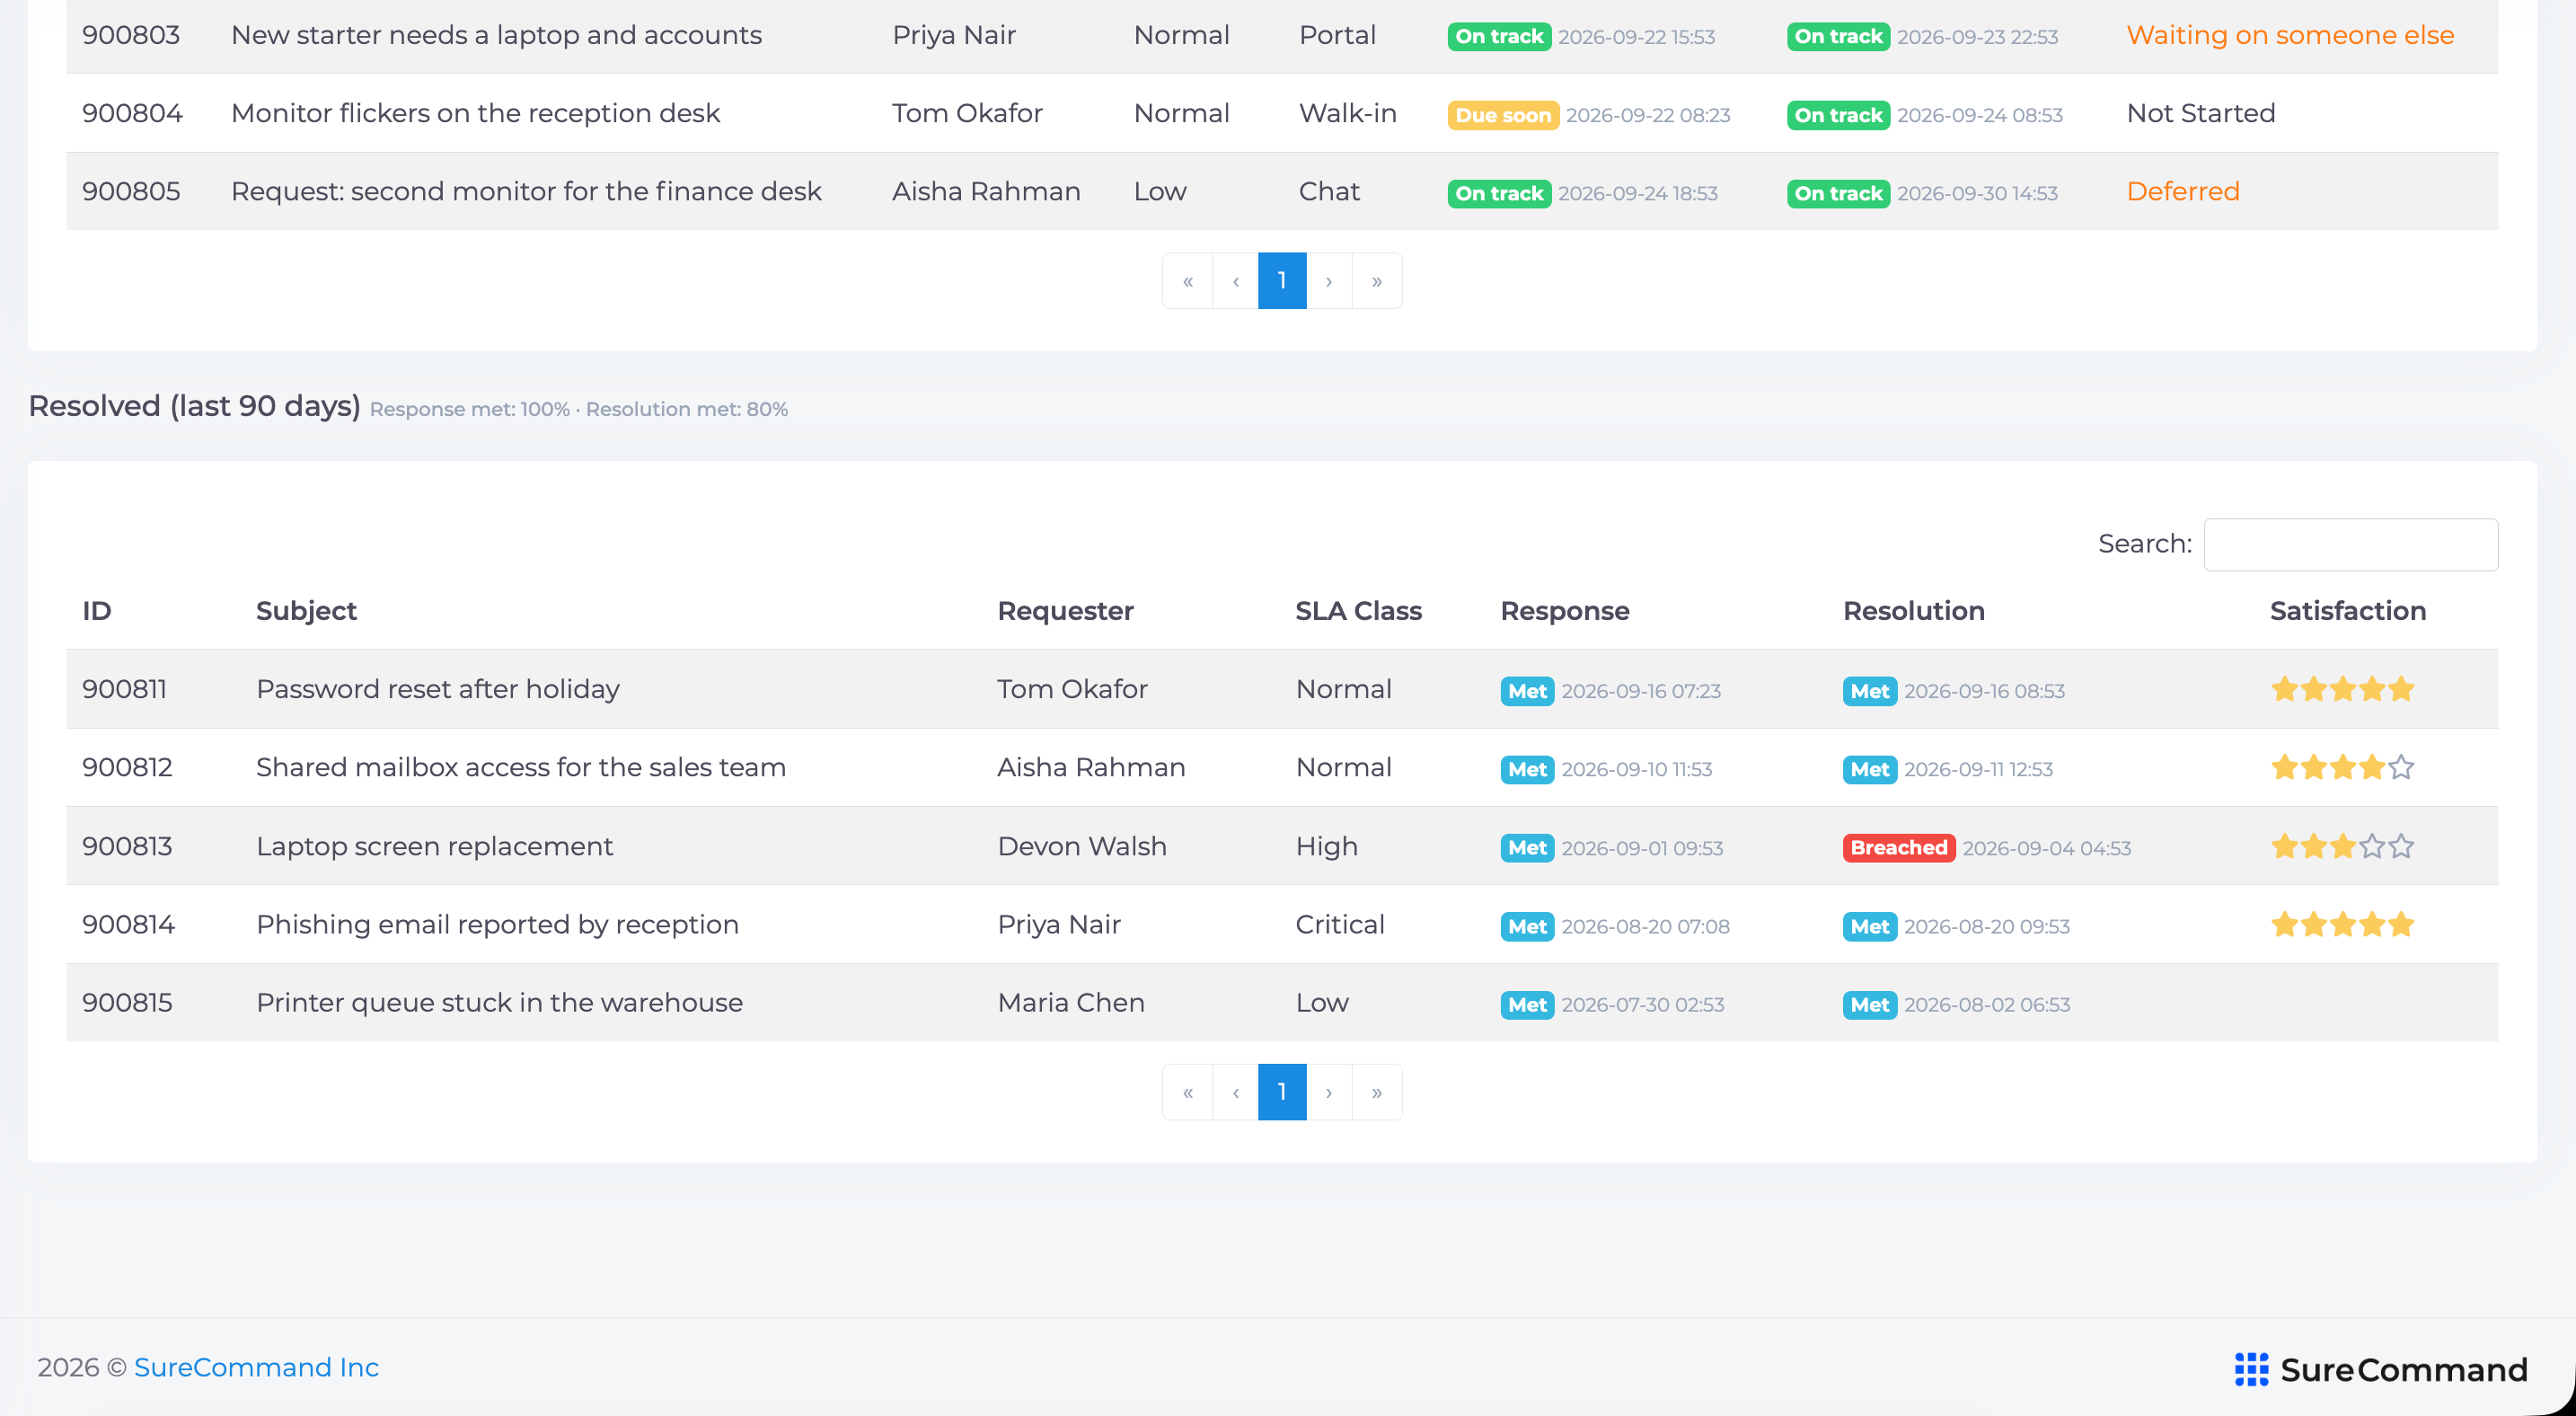Click requester Devon Walsh
The height and width of the screenshot is (1416, 2576).
(1082, 846)
